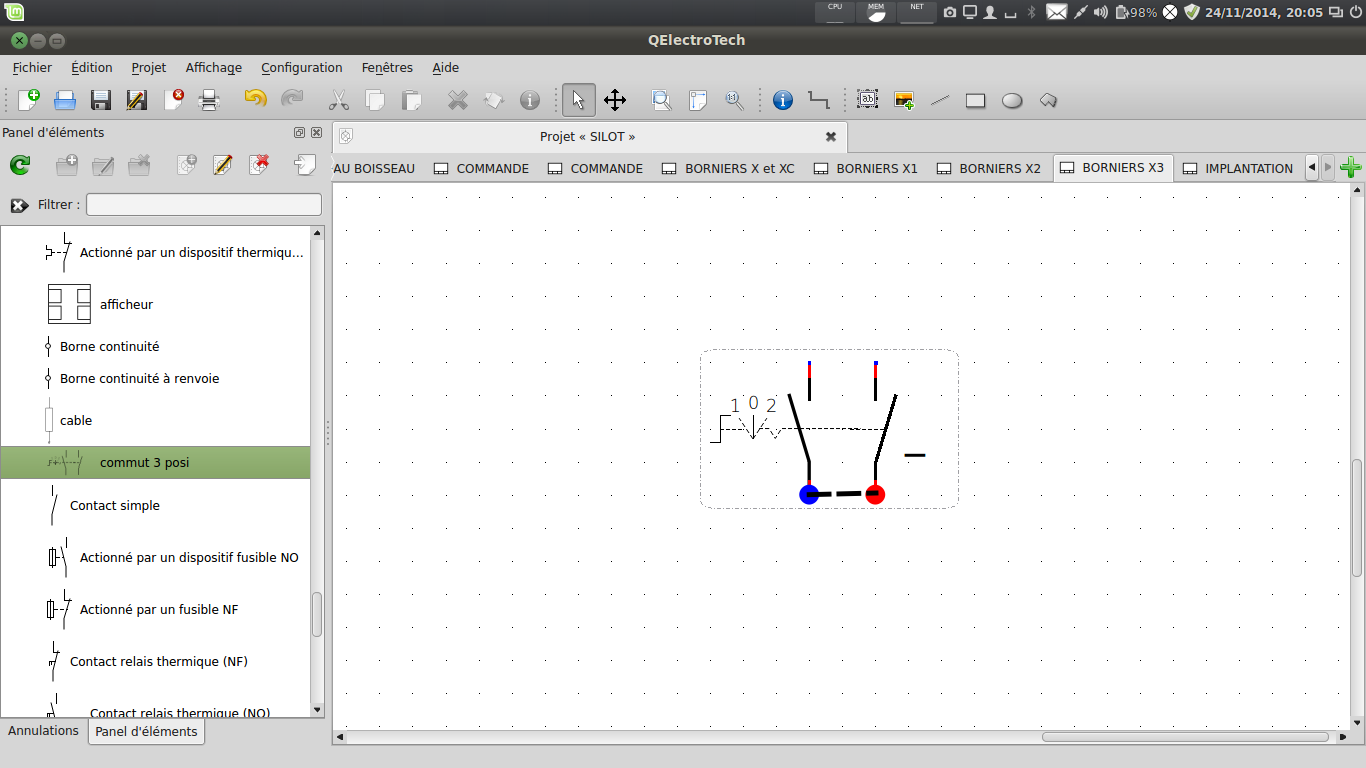The width and height of the screenshot is (1366, 768).
Task: Reload the element collections with the green arrow
Action: point(20,165)
